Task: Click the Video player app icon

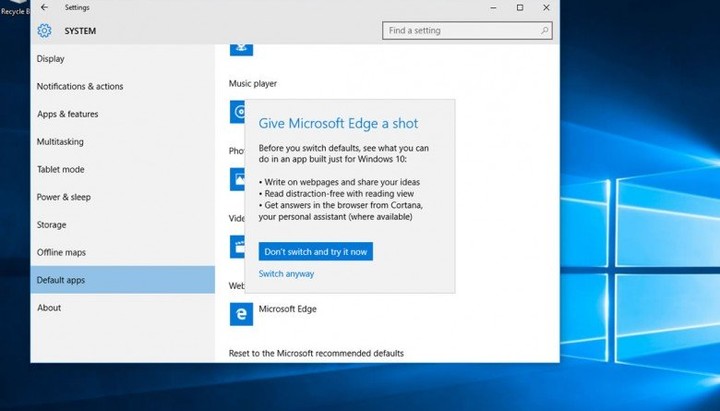Action: [236, 246]
